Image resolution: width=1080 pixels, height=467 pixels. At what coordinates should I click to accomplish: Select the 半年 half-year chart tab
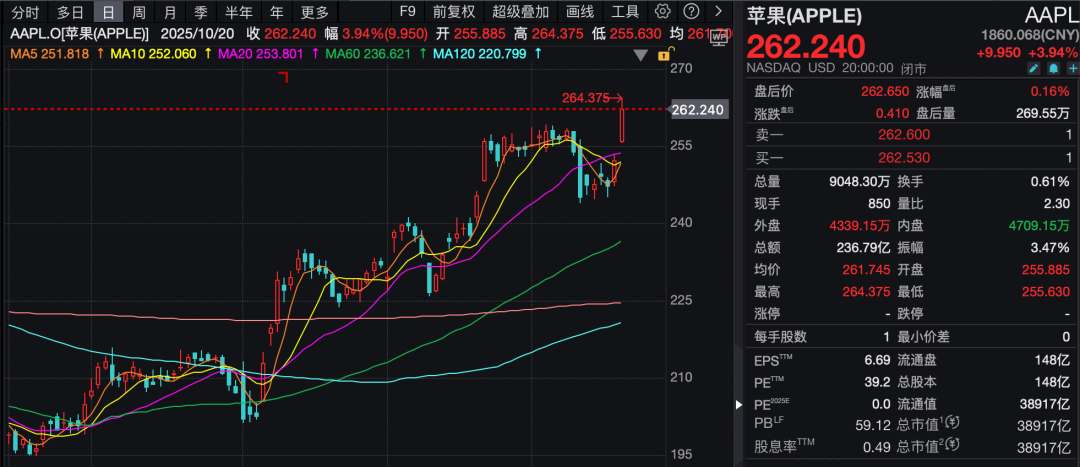(239, 12)
